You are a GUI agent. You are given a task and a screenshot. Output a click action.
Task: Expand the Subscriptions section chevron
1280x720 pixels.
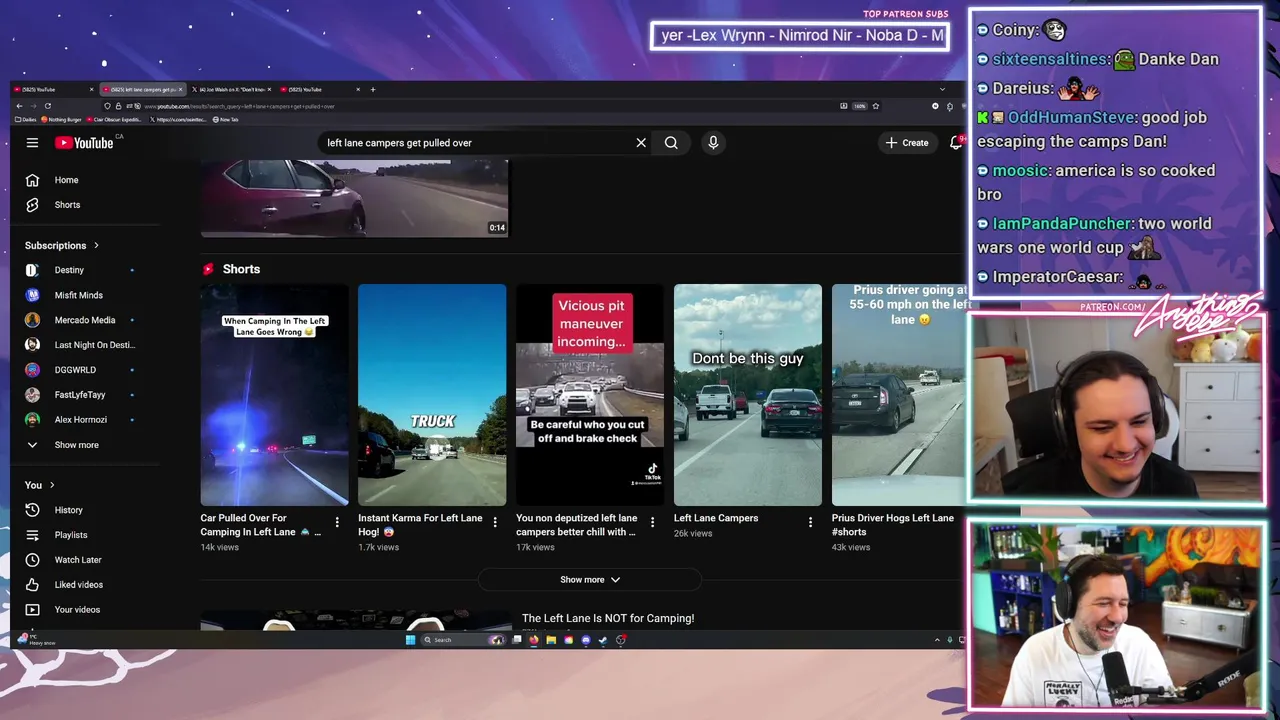click(x=96, y=246)
